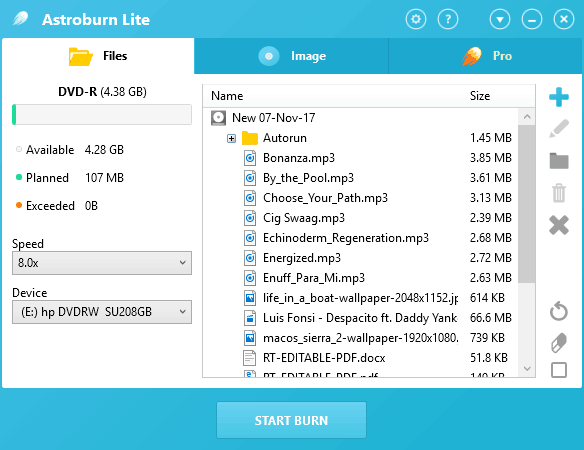Expand the Autorun folder tree node
The width and height of the screenshot is (584, 450).
(231, 139)
